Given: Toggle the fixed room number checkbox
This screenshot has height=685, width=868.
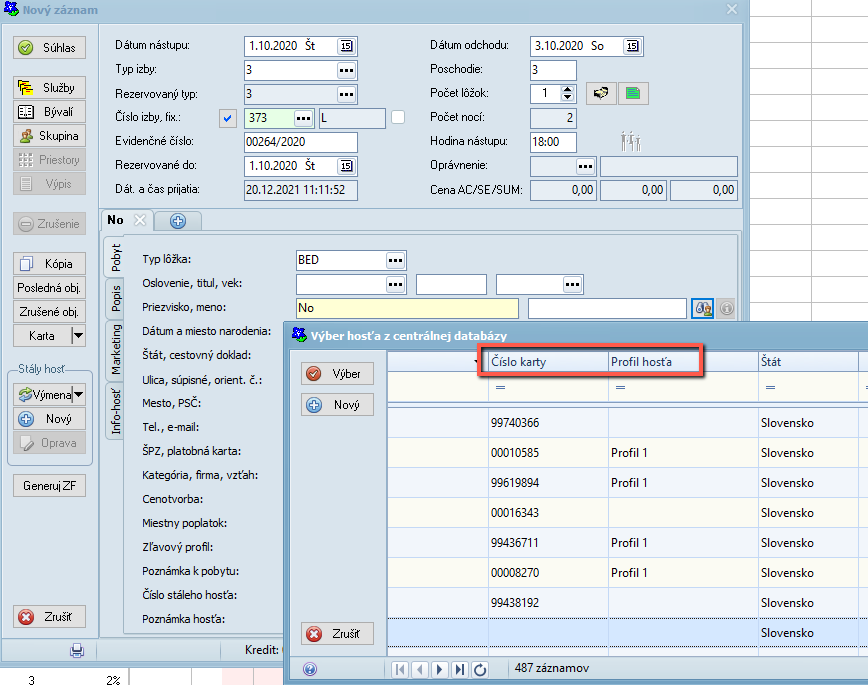Looking at the screenshot, I should [228, 118].
